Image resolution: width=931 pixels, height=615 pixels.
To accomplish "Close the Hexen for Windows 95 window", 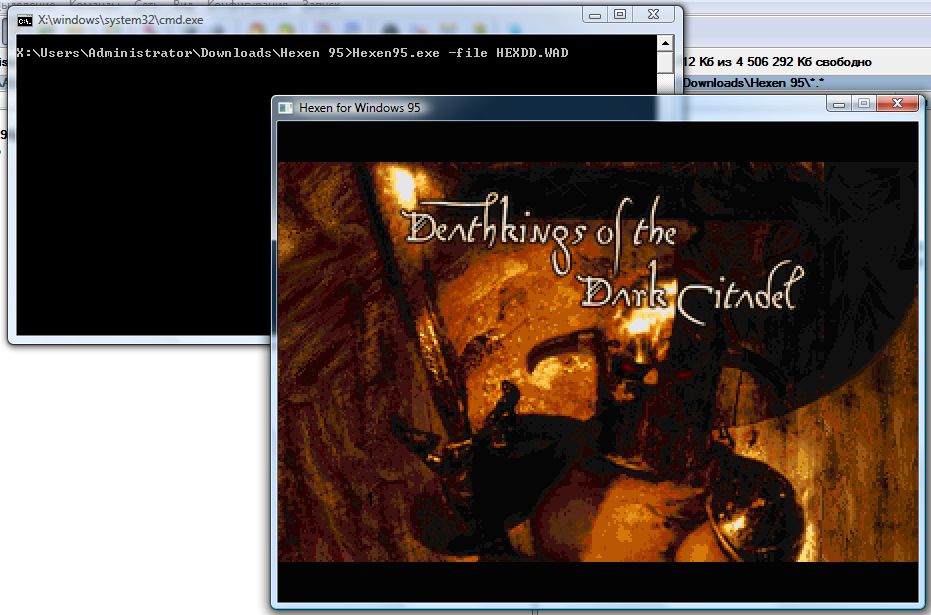I will (896, 103).
